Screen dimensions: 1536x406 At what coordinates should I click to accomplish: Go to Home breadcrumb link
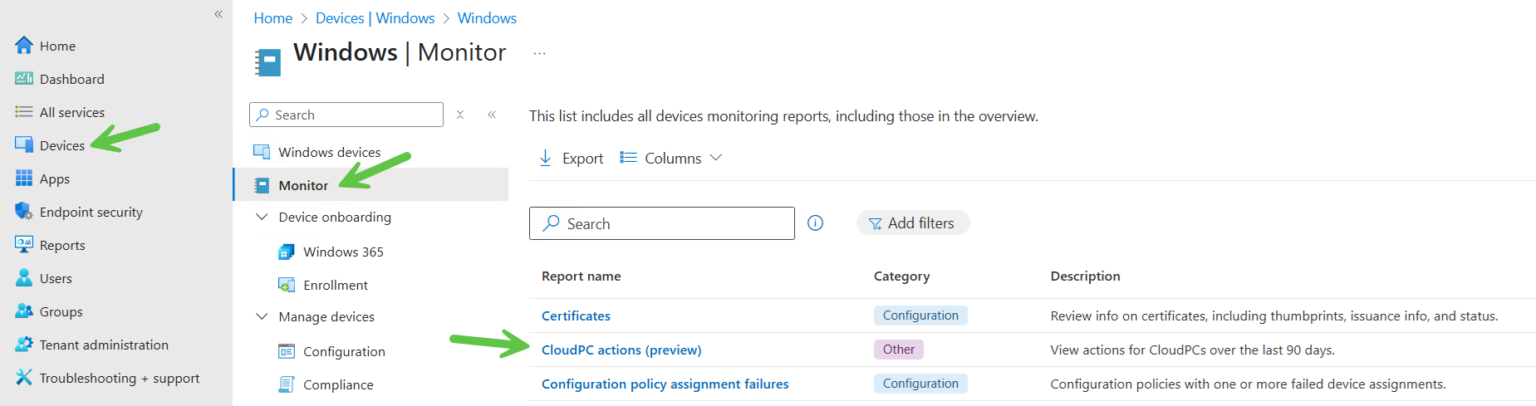(x=273, y=18)
